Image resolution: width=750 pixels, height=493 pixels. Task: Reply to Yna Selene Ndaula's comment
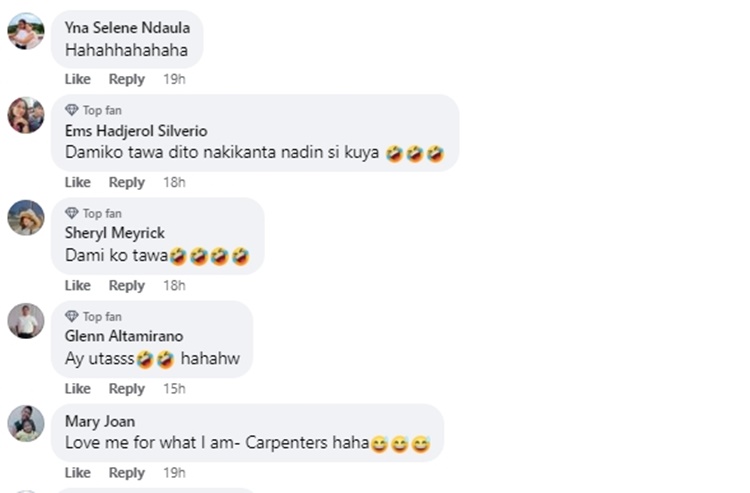[x=127, y=79]
